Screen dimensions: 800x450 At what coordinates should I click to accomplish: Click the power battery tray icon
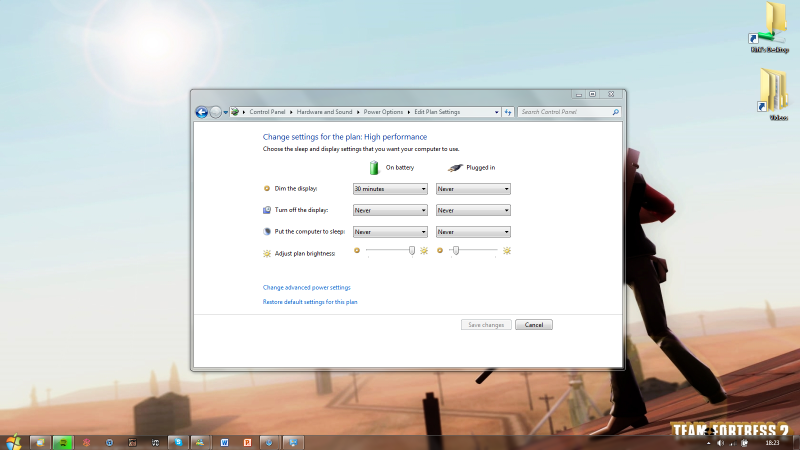tap(745, 443)
